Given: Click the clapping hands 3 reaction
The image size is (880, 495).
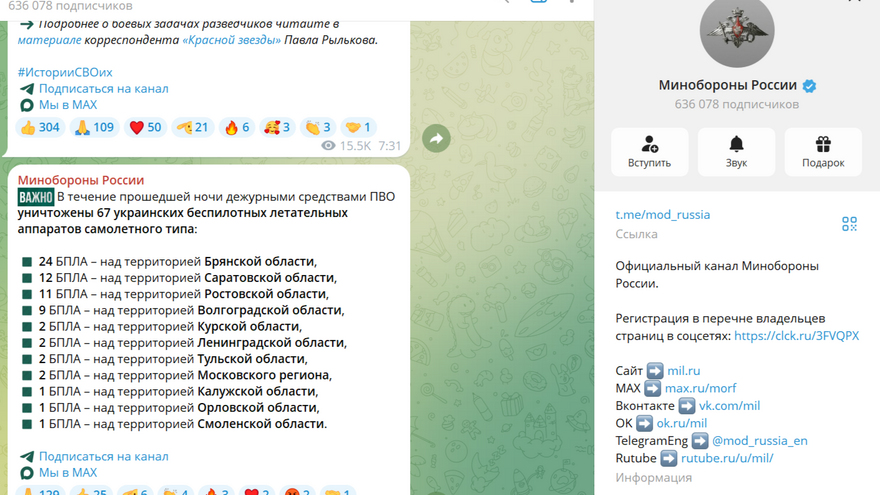Looking at the screenshot, I should pos(318,127).
